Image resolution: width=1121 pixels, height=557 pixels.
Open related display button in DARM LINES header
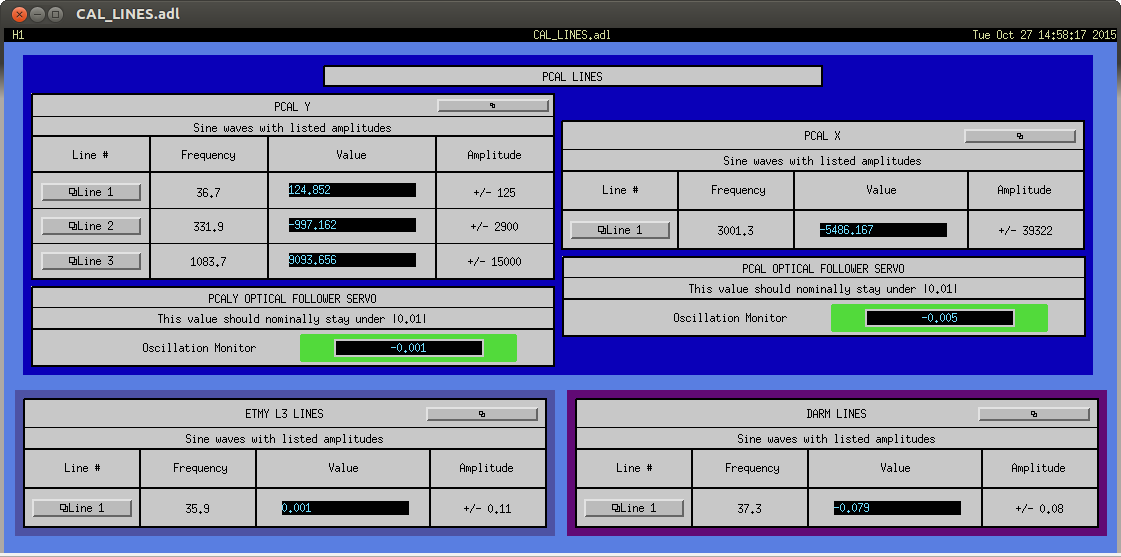(x=1034, y=414)
